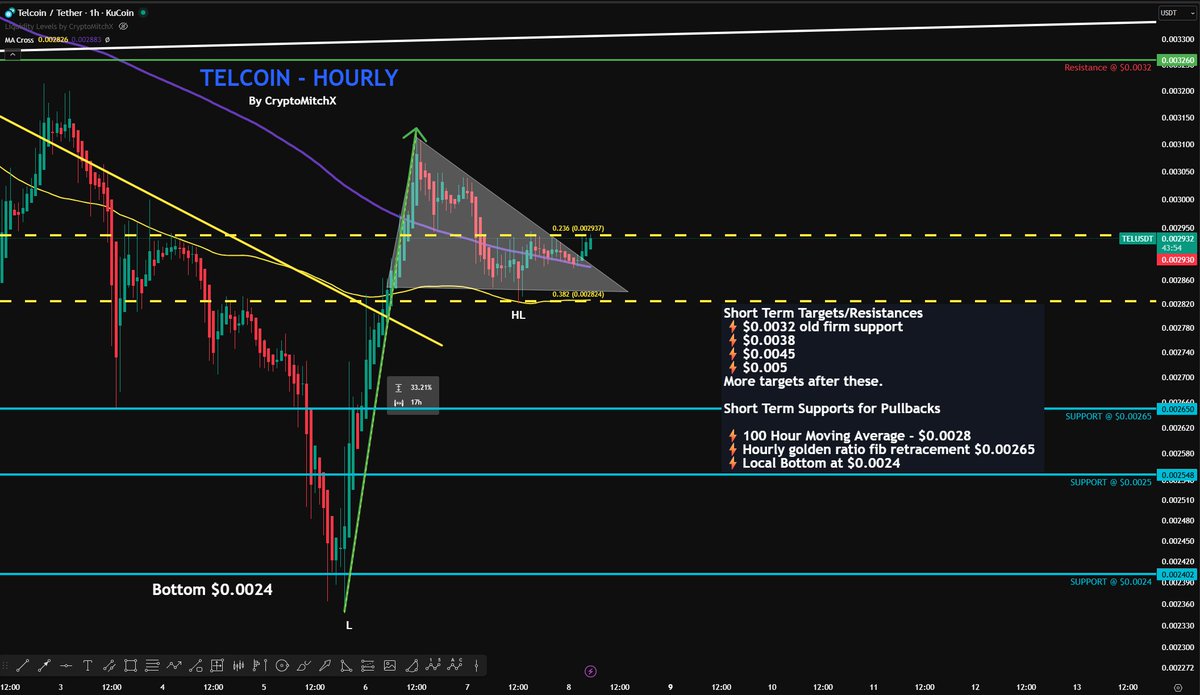Select the ABC correction wave tool

(455, 665)
